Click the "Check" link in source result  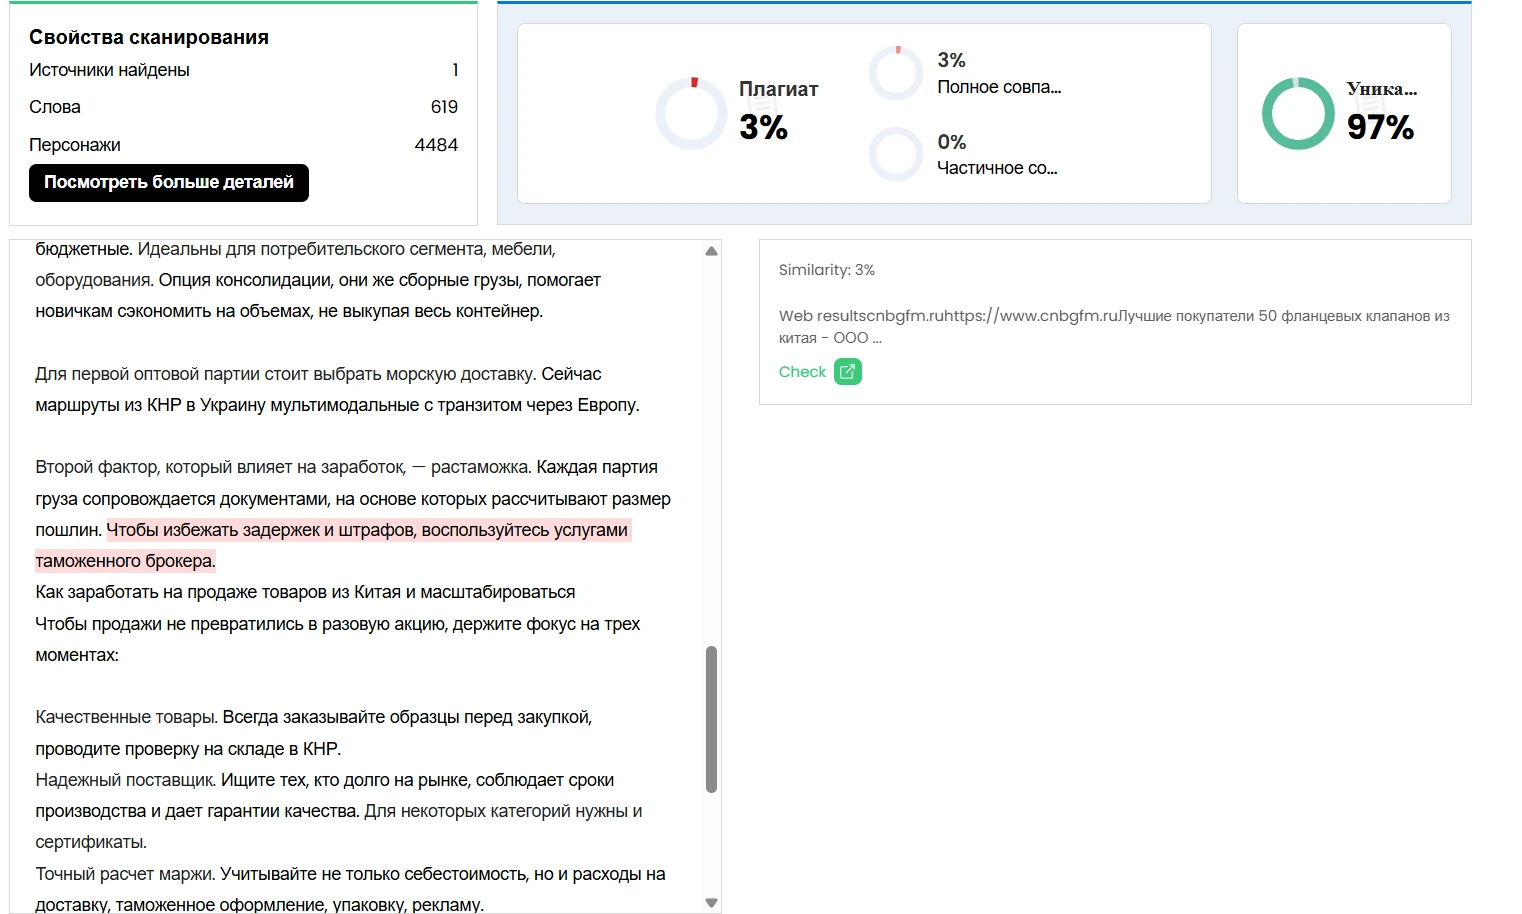tap(802, 372)
